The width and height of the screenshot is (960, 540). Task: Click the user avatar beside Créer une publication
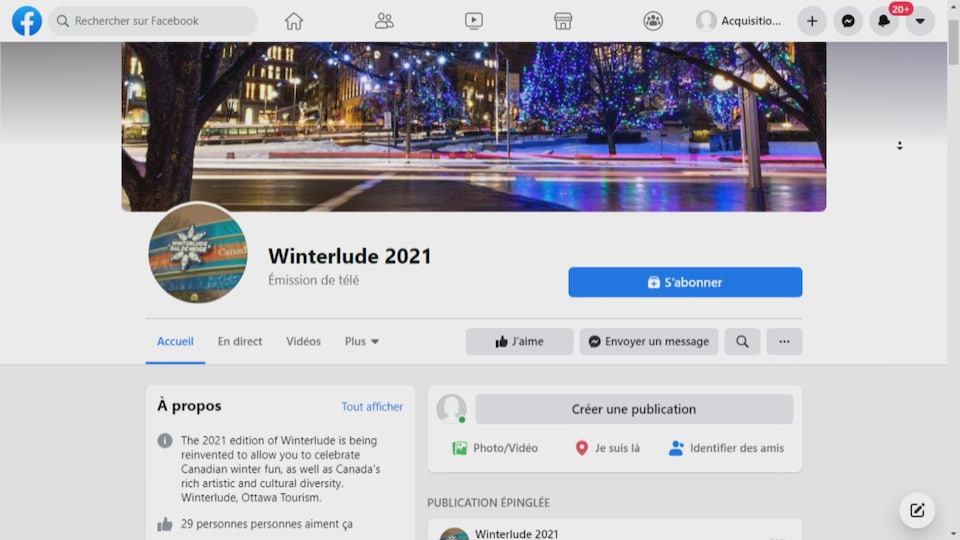point(451,408)
